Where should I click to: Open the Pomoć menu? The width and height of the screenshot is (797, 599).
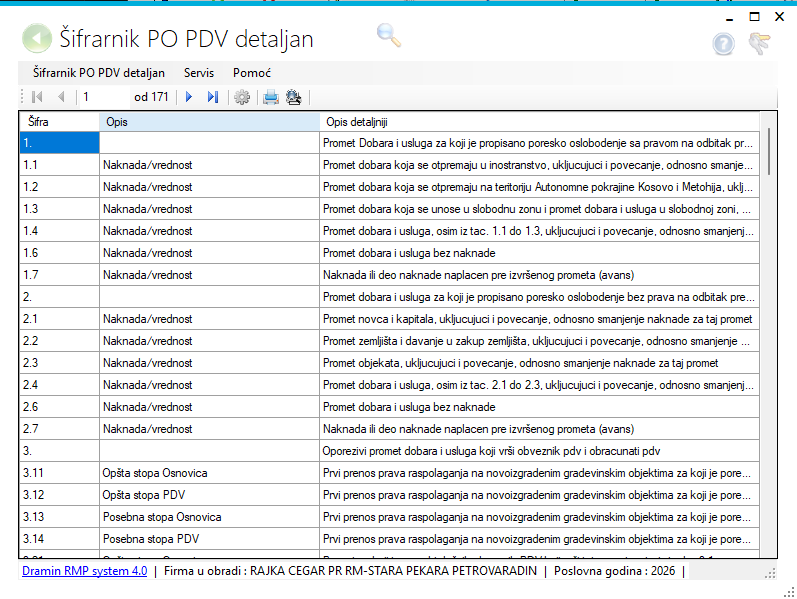pyautogui.click(x=252, y=73)
